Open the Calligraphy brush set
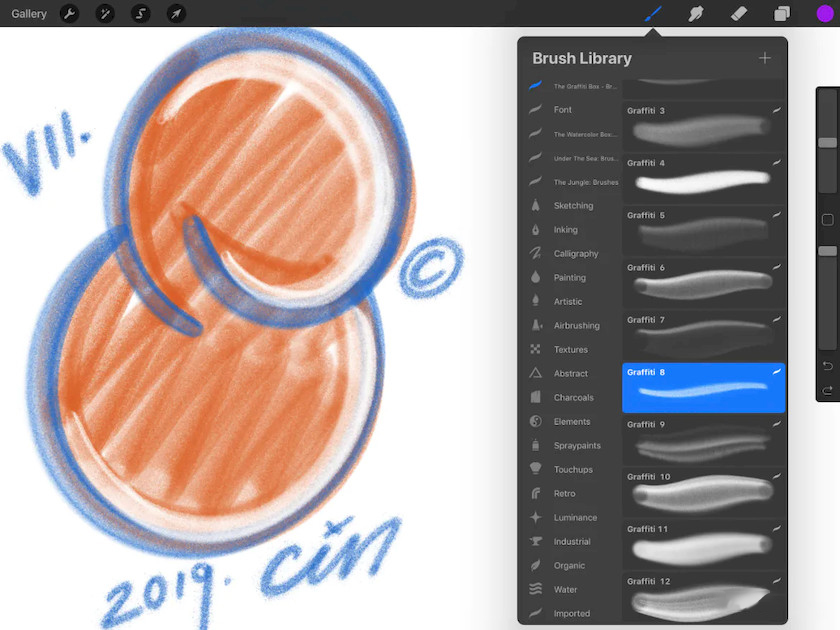This screenshot has width=840, height=630. (575, 254)
